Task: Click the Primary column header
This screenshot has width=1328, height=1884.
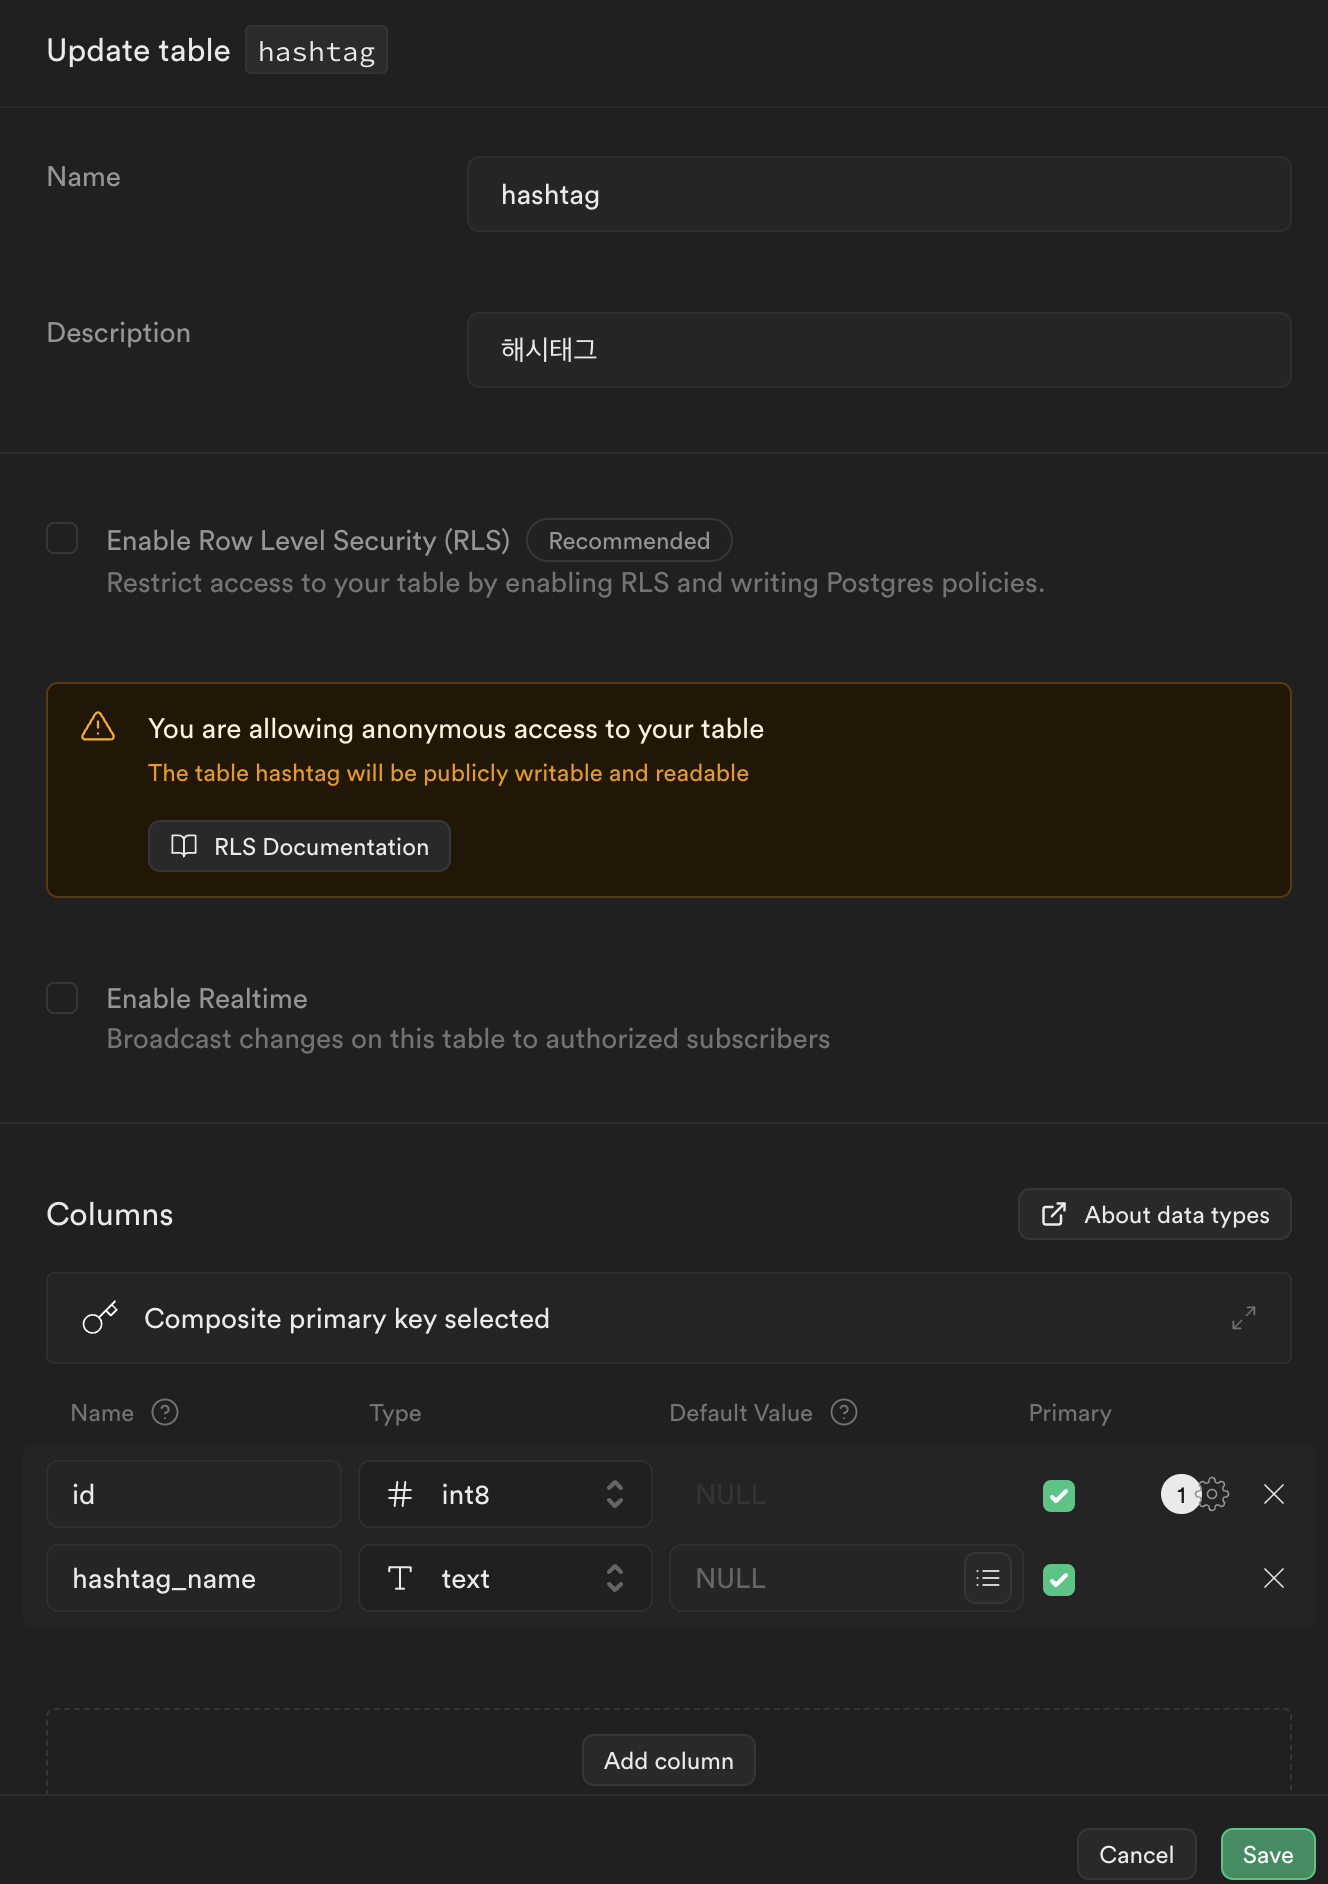Action: (1070, 1412)
